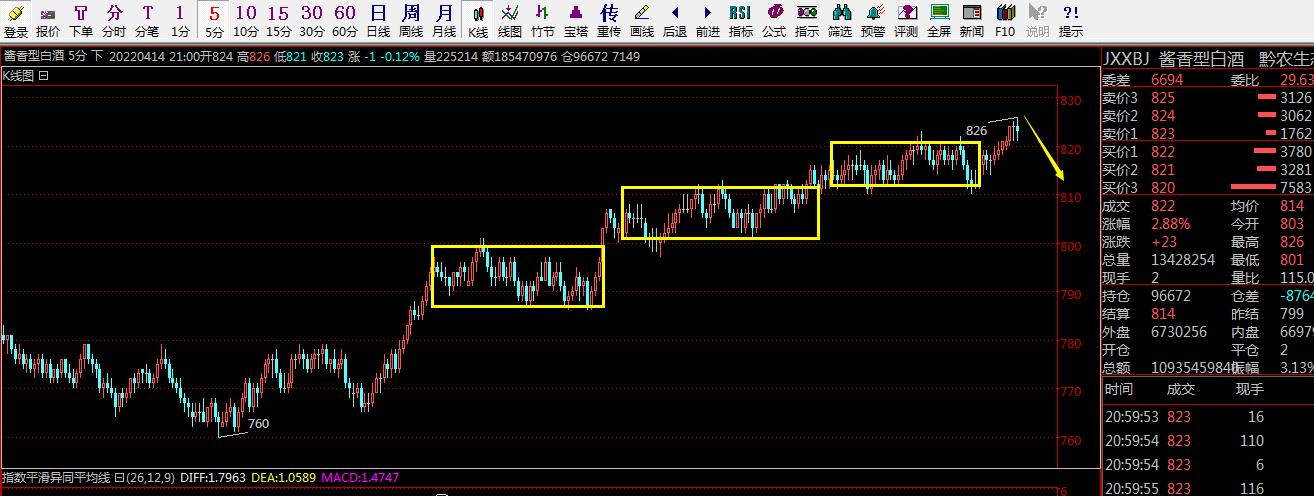The height and width of the screenshot is (496, 1314).
Task: Click the 重传 retransmit data icon
Action: [x=609, y=20]
